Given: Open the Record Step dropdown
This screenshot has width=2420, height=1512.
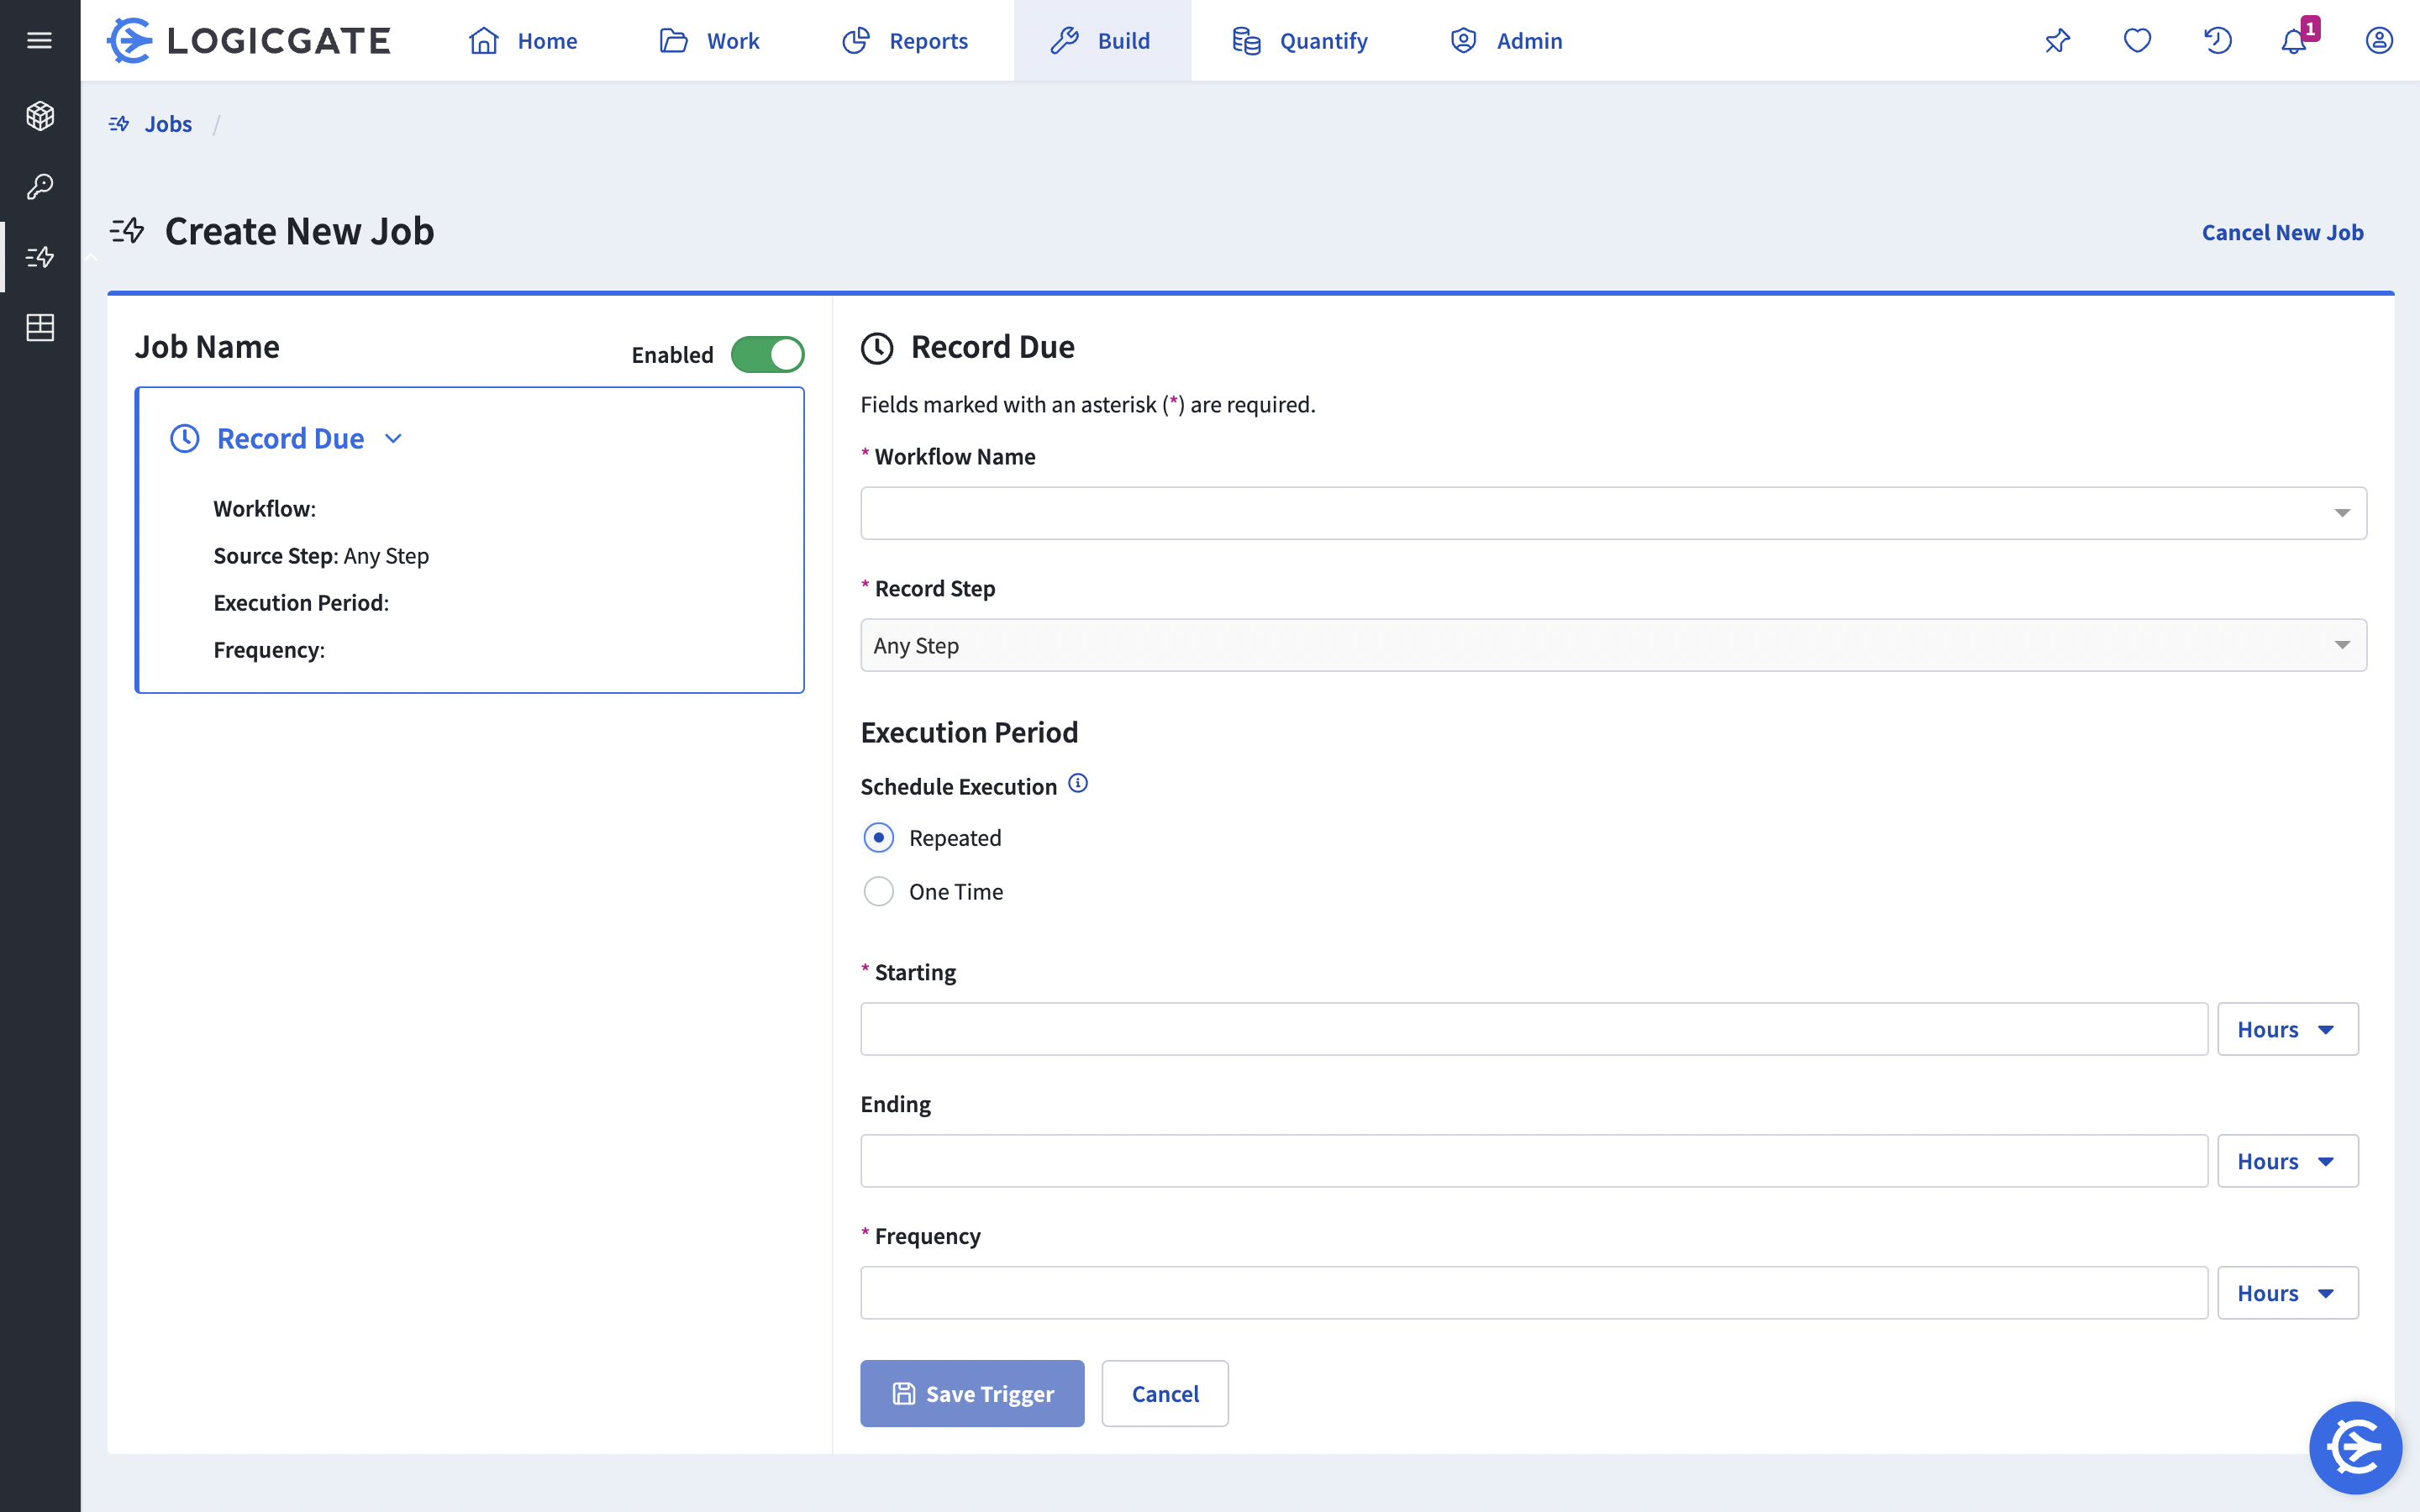Looking at the screenshot, I should click(1612, 645).
